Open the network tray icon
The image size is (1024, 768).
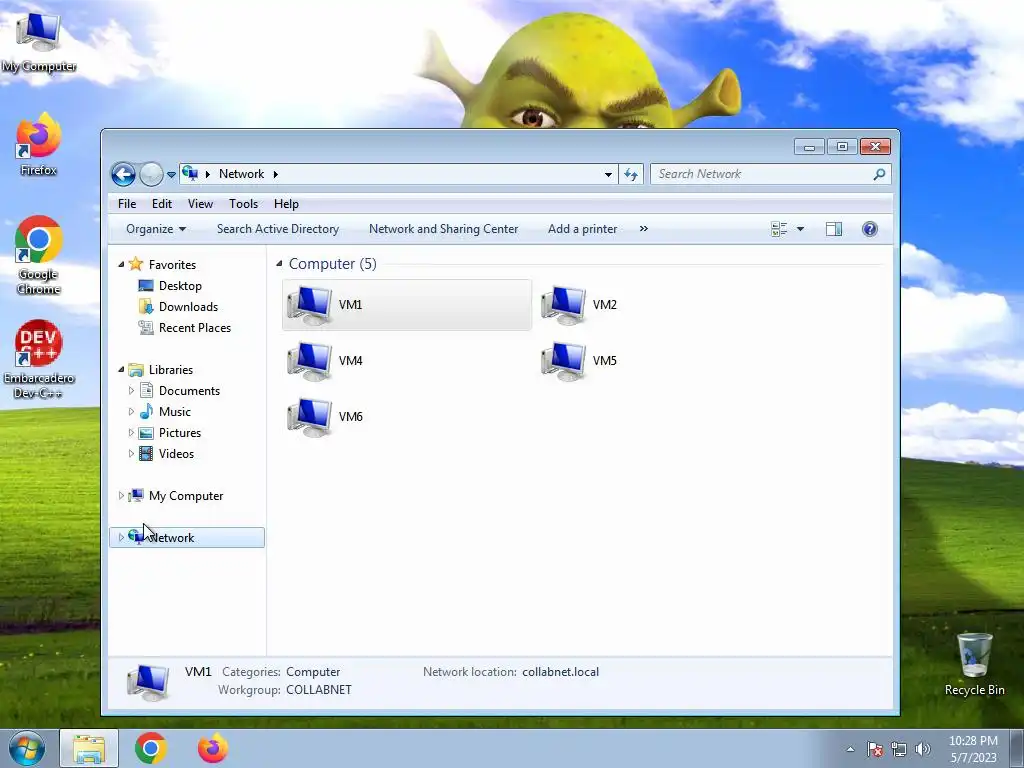[899, 749]
